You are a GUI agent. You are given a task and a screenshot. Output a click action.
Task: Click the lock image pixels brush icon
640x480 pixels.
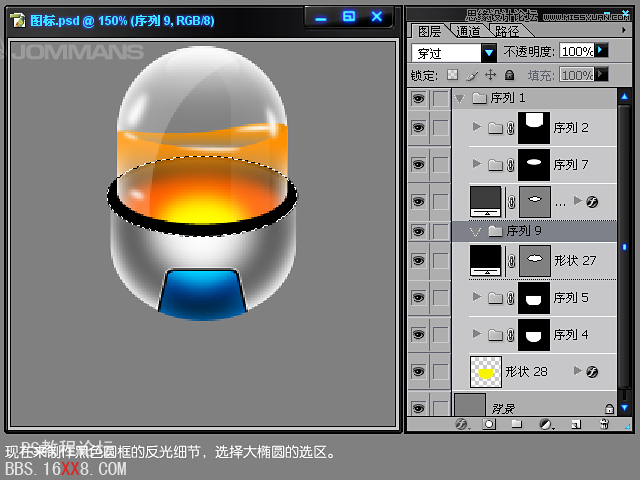(471, 75)
